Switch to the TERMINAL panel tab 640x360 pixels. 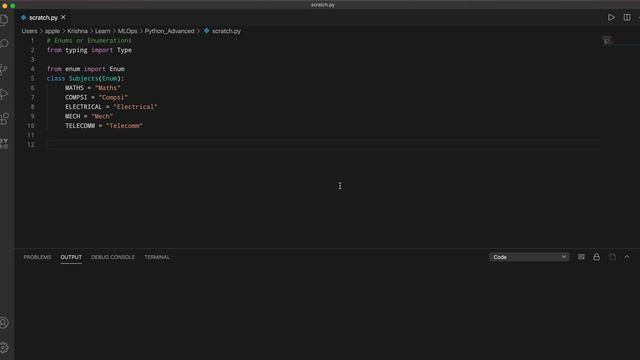click(x=157, y=257)
